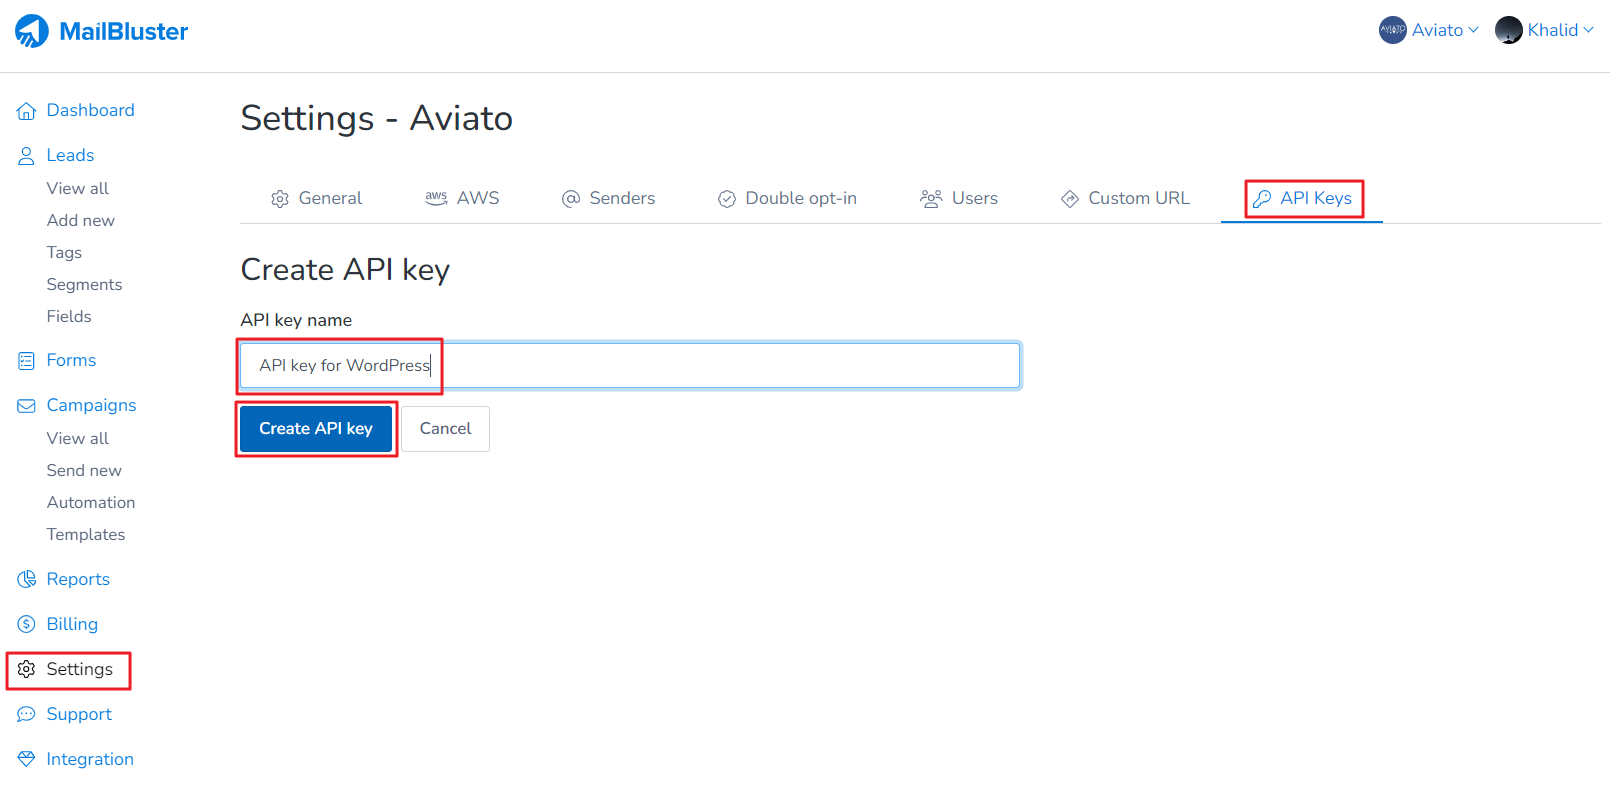
Task: Click the Leads person icon
Action: pos(27,156)
